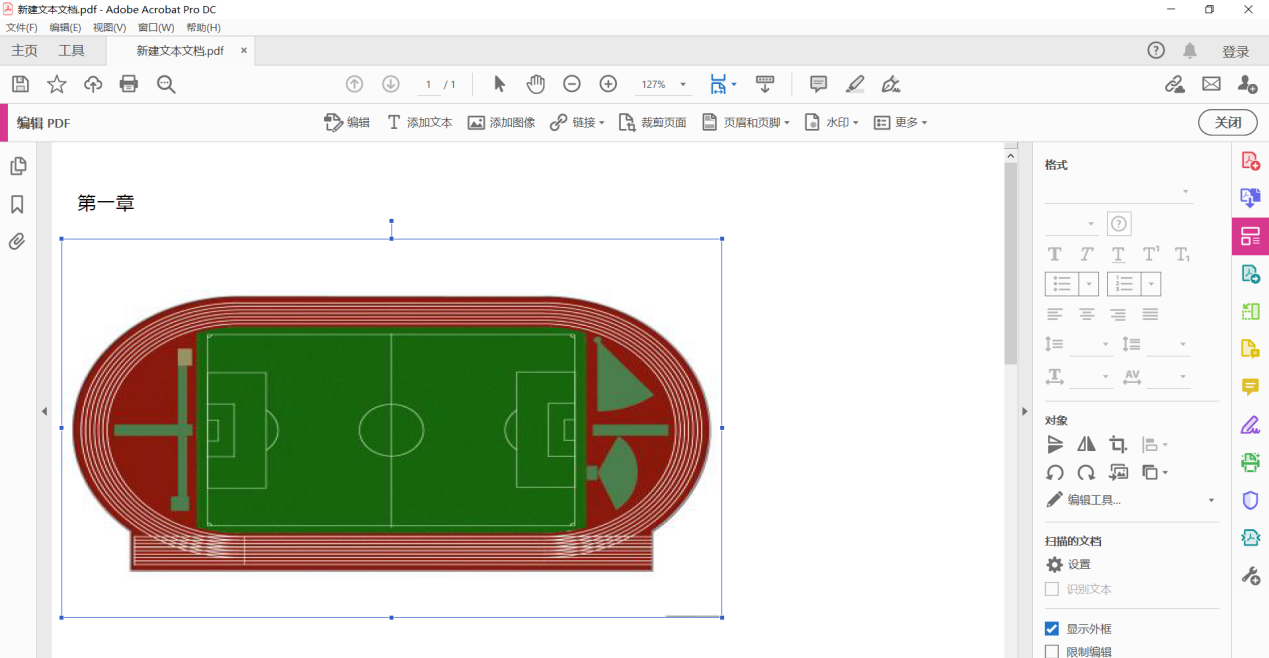Open the Help question mark
The height and width of the screenshot is (658, 1269).
pyautogui.click(x=1156, y=51)
